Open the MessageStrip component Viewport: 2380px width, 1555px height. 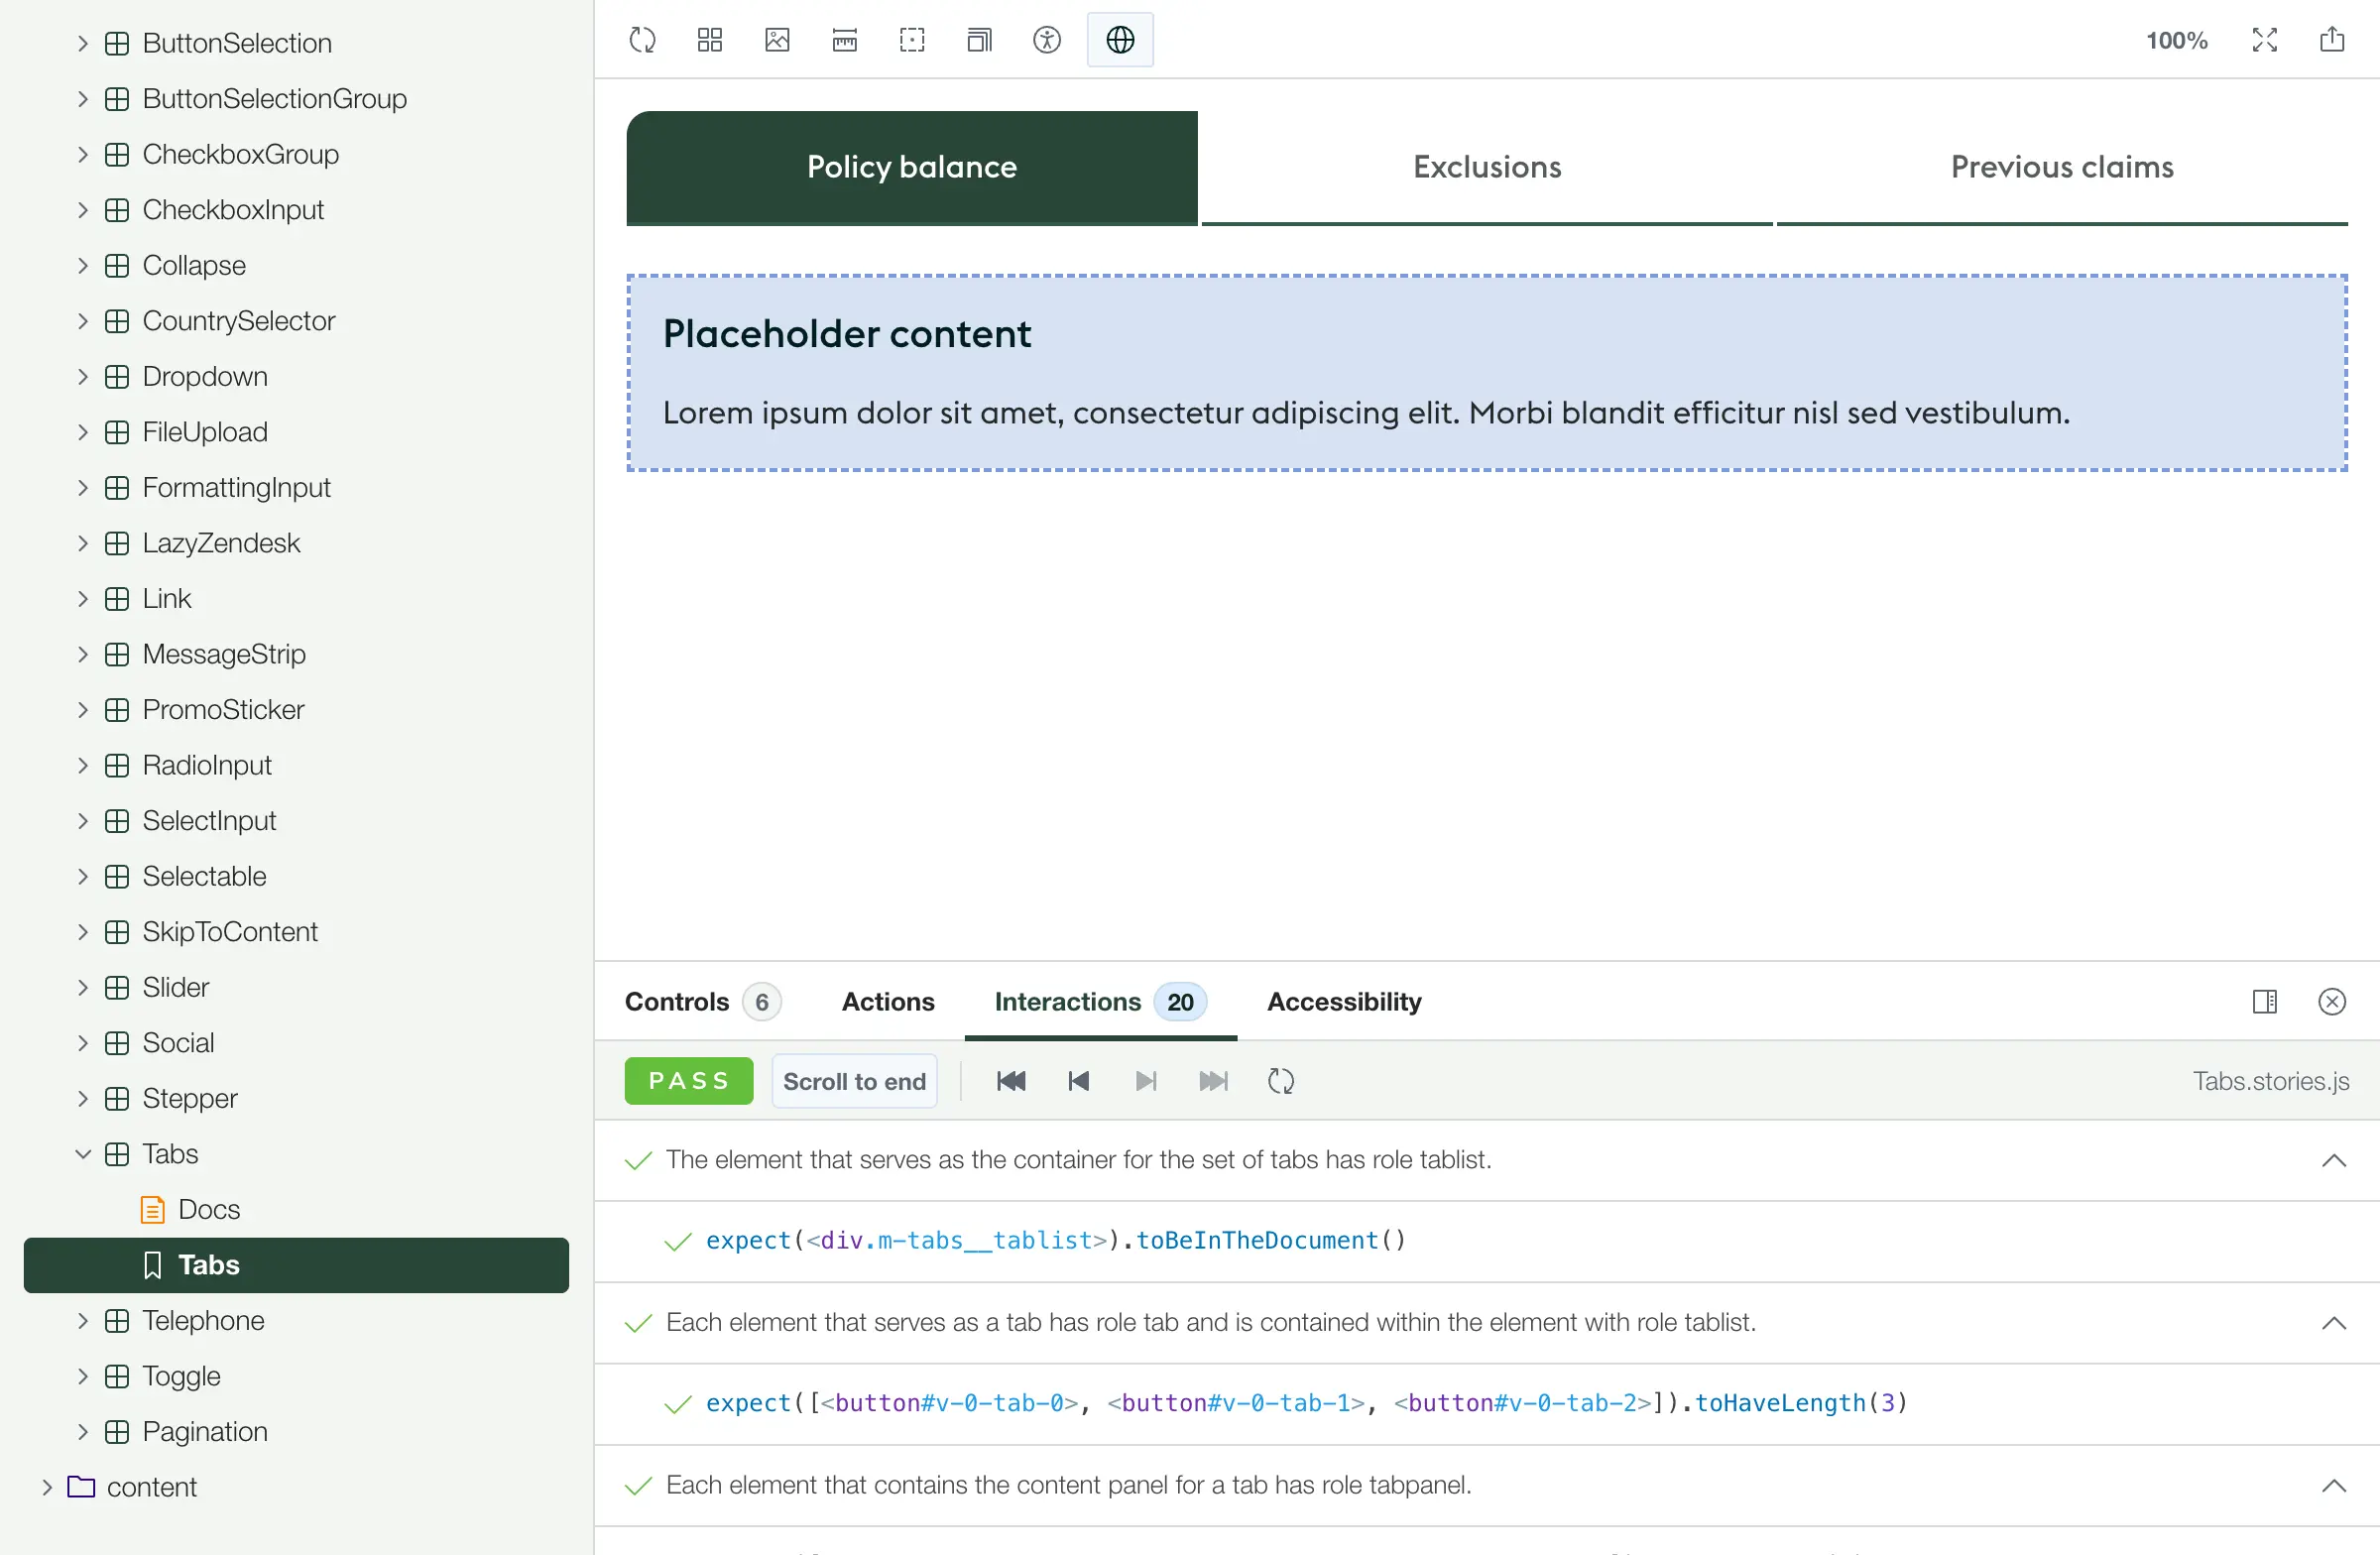click(x=224, y=654)
